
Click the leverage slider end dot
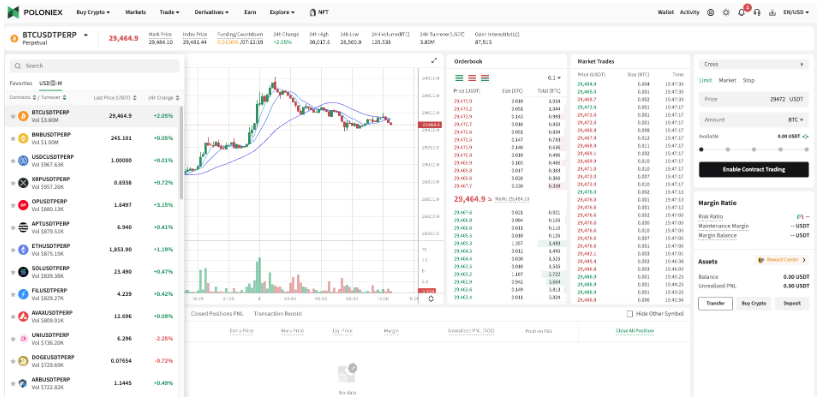pos(807,150)
